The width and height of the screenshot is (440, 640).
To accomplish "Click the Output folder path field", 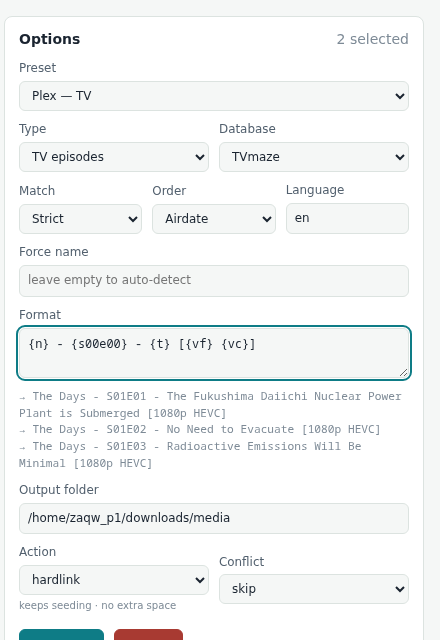I will pos(214,518).
